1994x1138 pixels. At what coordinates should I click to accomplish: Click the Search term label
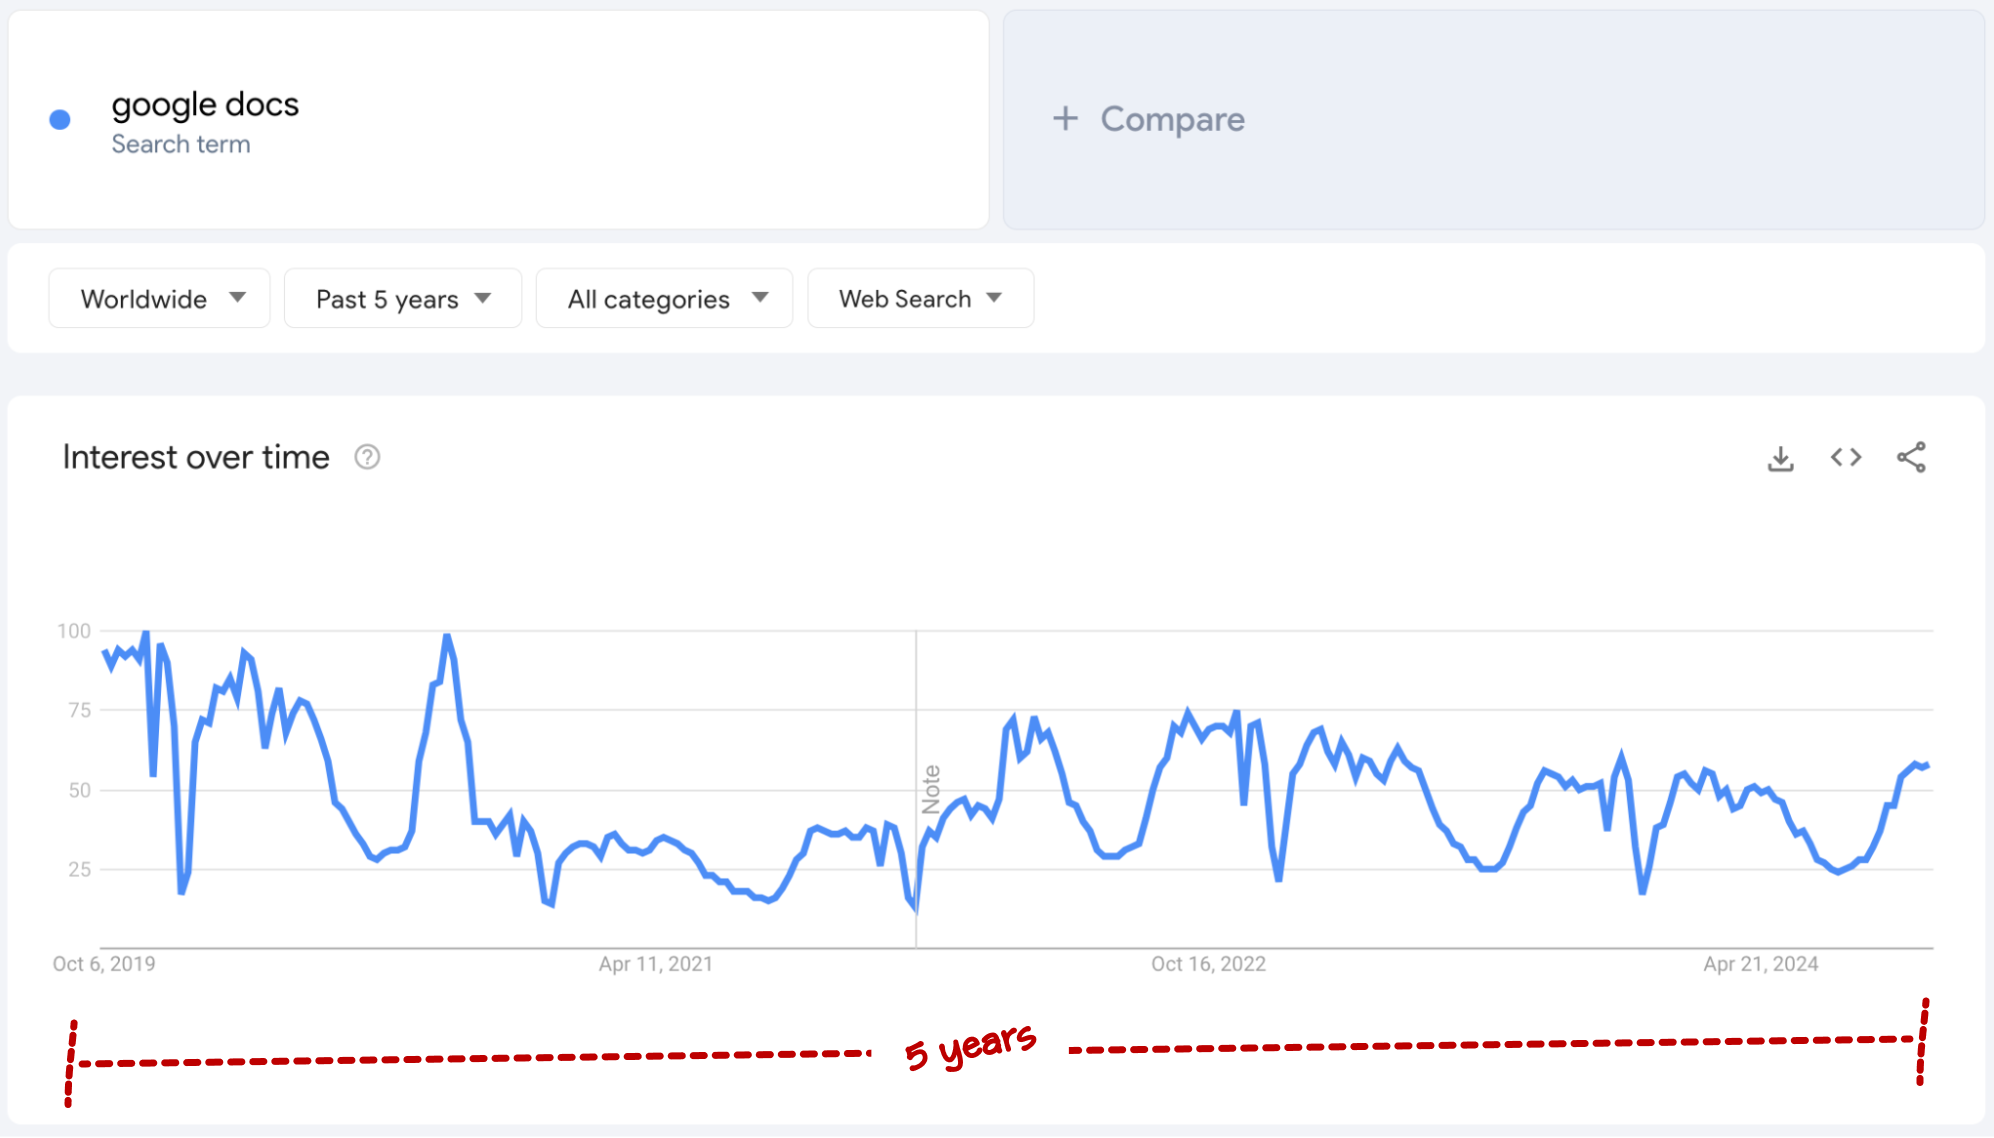point(181,144)
